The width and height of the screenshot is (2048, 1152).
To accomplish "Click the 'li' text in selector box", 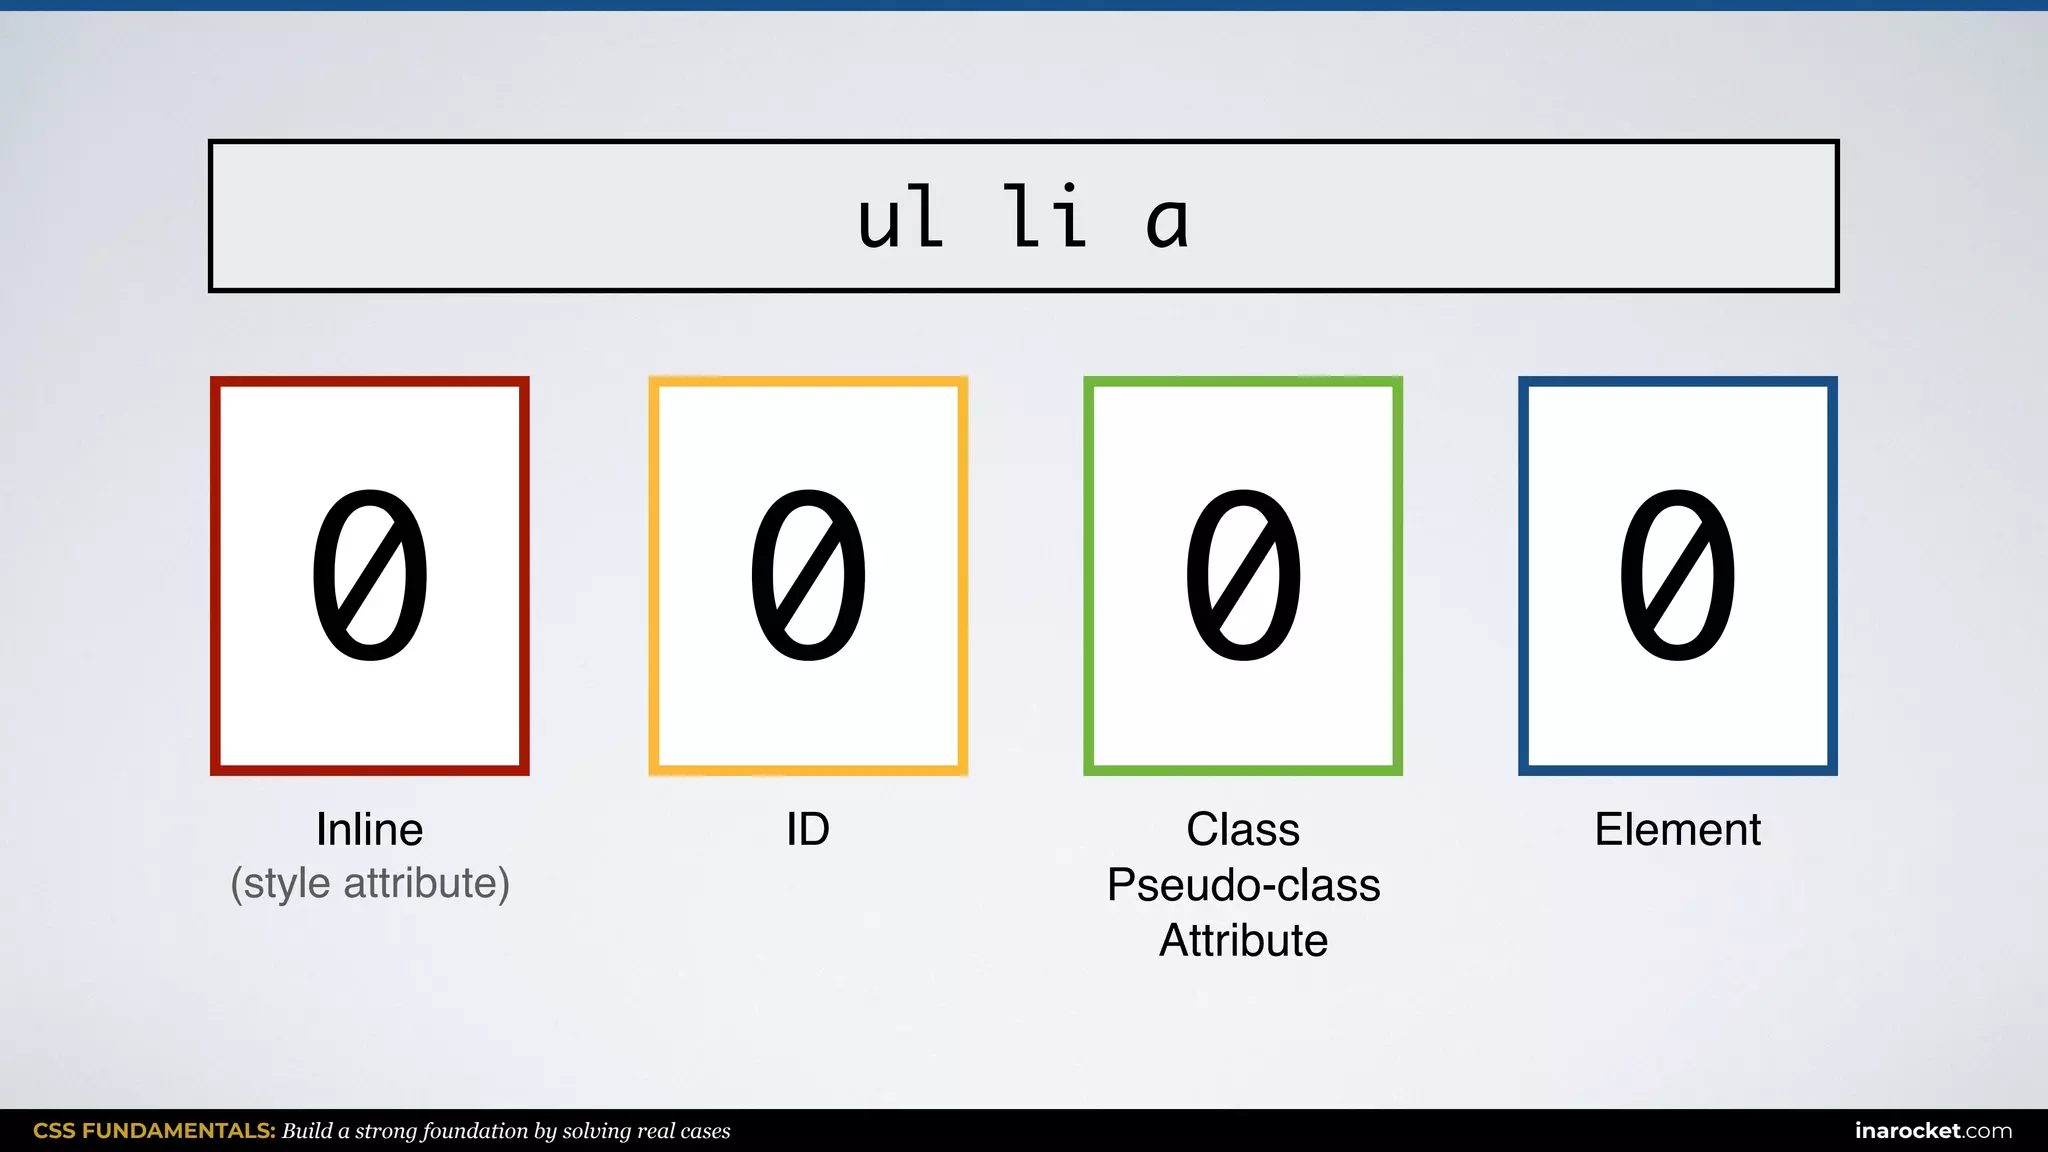I will 1045,216.
